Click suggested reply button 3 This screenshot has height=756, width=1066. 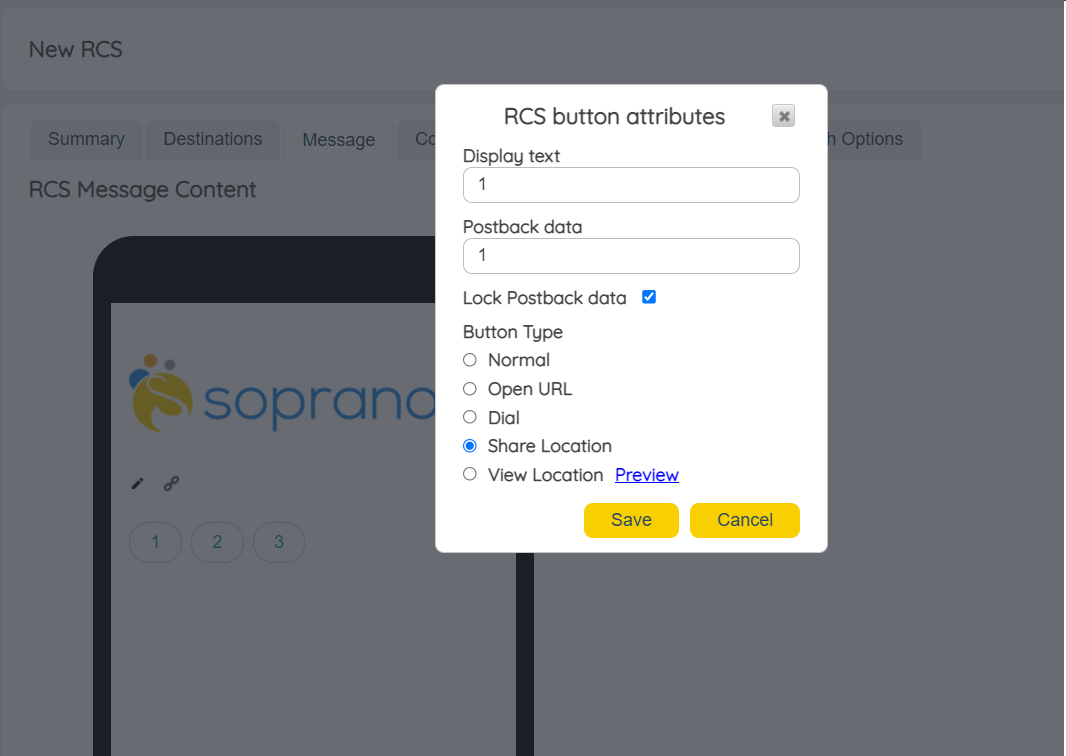[279, 542]
